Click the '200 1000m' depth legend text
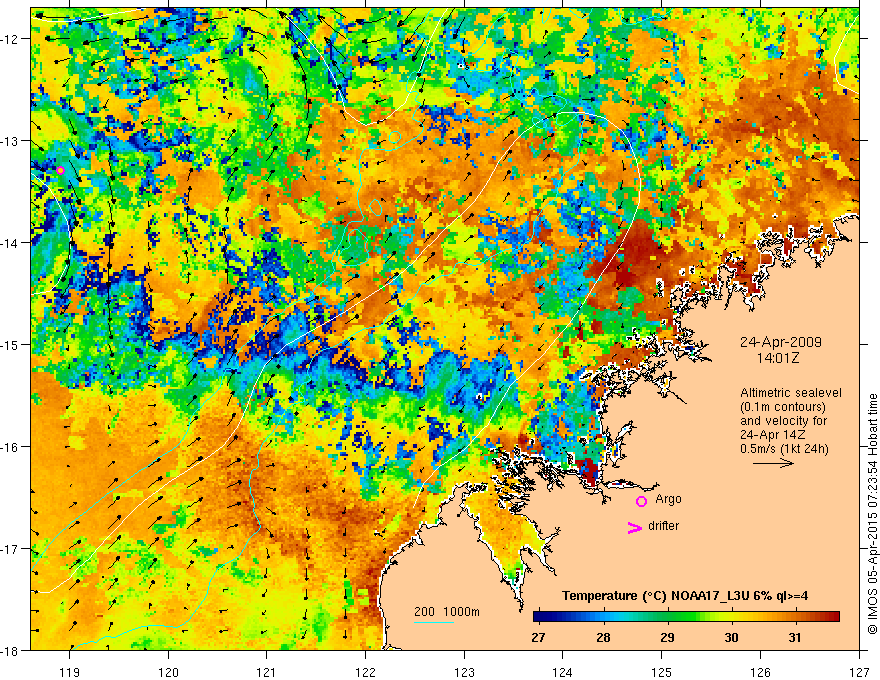Viewport: 880px width, 680px height. (x=447, y=612)
